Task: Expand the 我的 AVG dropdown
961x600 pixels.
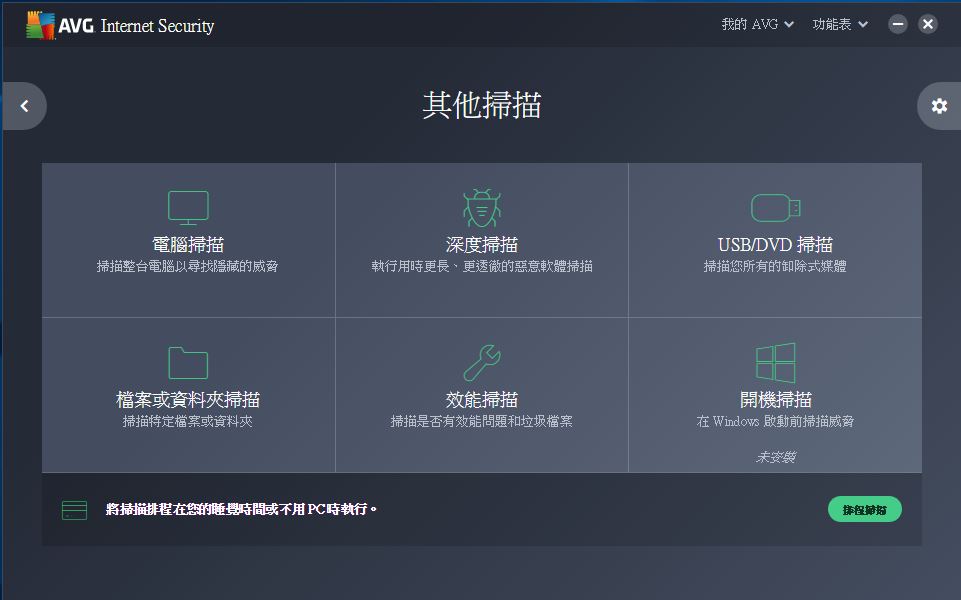Action: pyautogui.click(x=757, y=24)
